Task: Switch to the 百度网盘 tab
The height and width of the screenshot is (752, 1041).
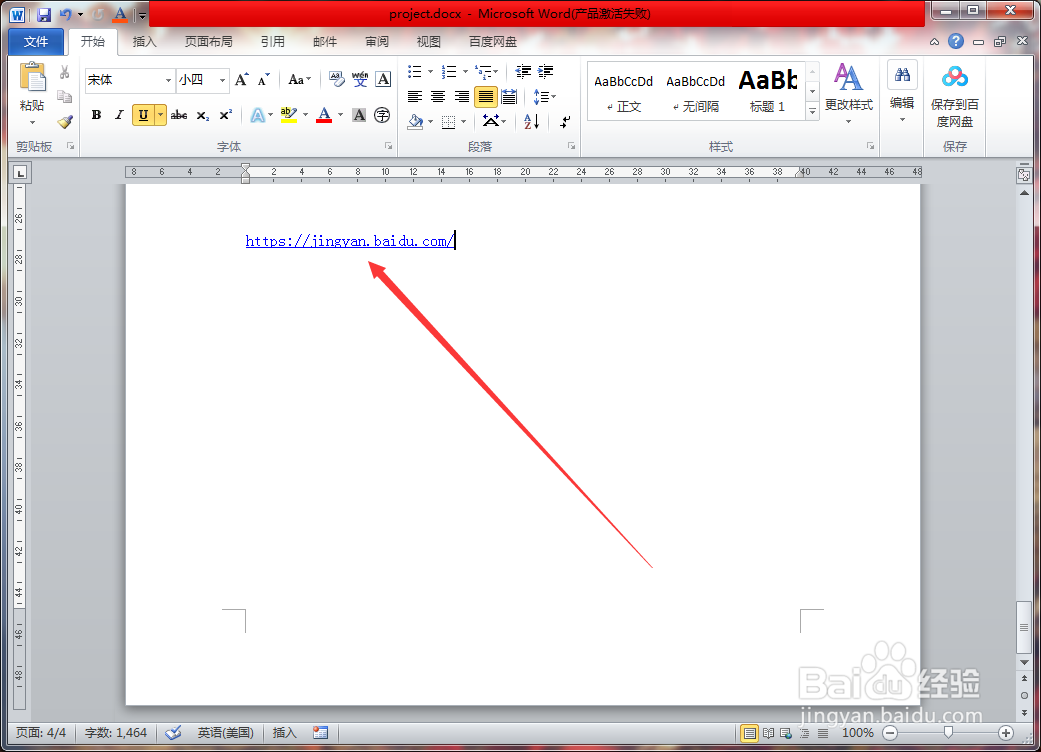Action: 493,41
